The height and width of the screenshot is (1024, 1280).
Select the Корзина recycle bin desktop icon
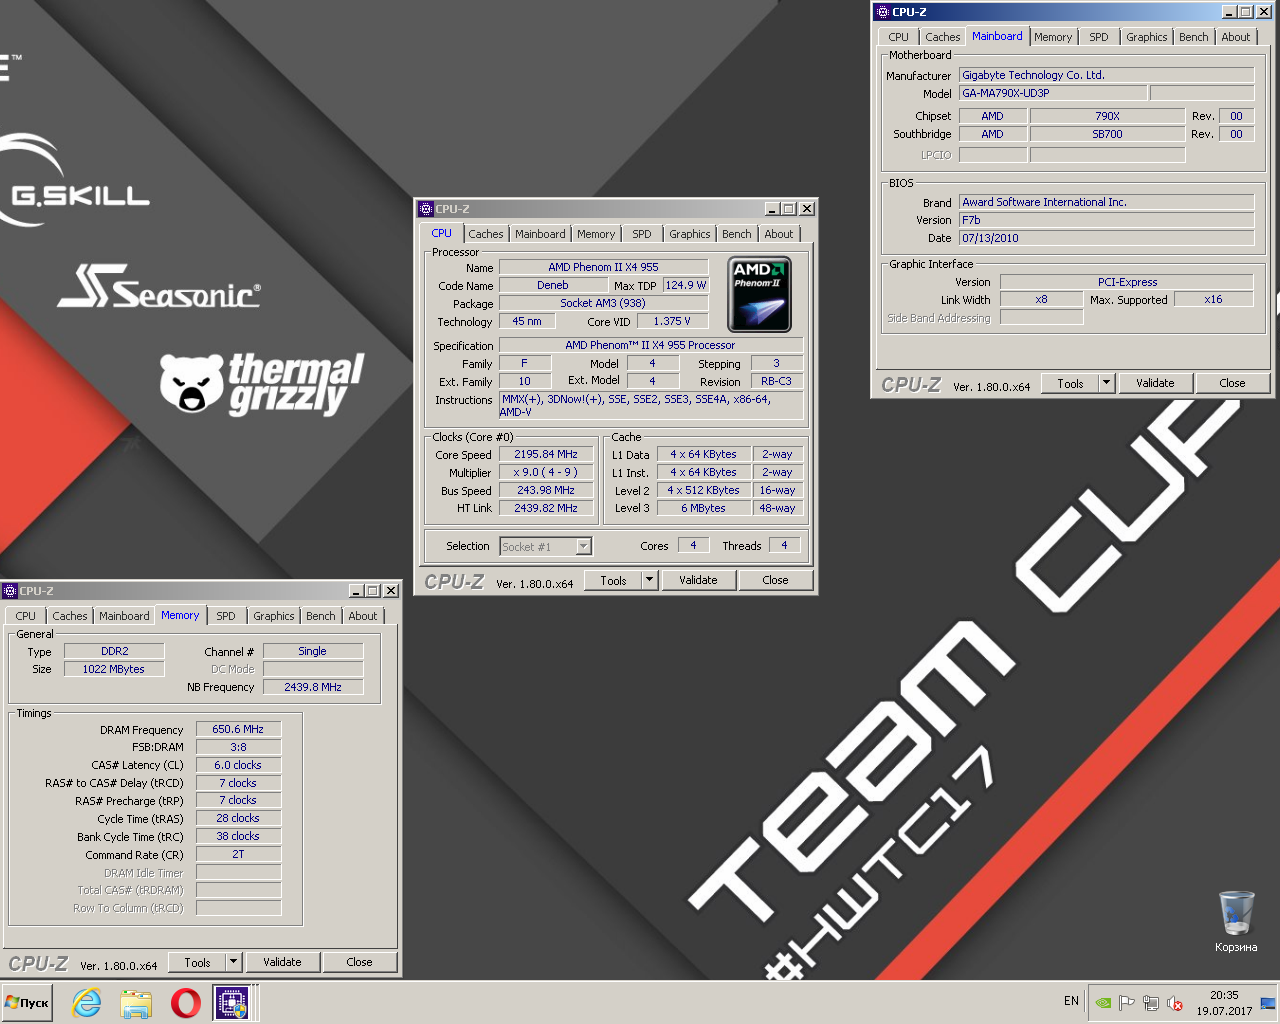click(x=1236, y=921)
